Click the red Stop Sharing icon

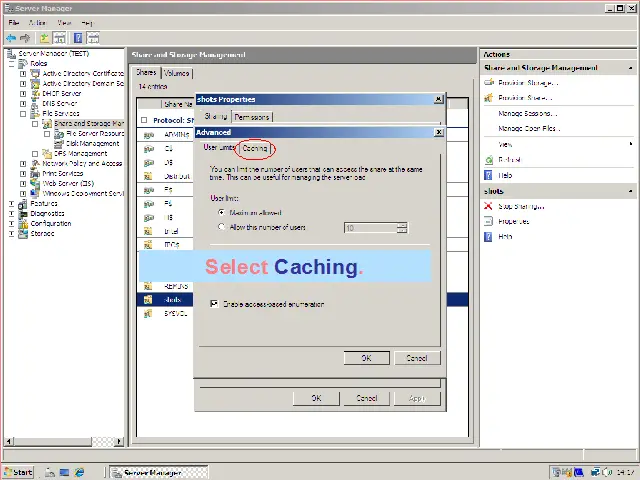click(x=488, y=206)
